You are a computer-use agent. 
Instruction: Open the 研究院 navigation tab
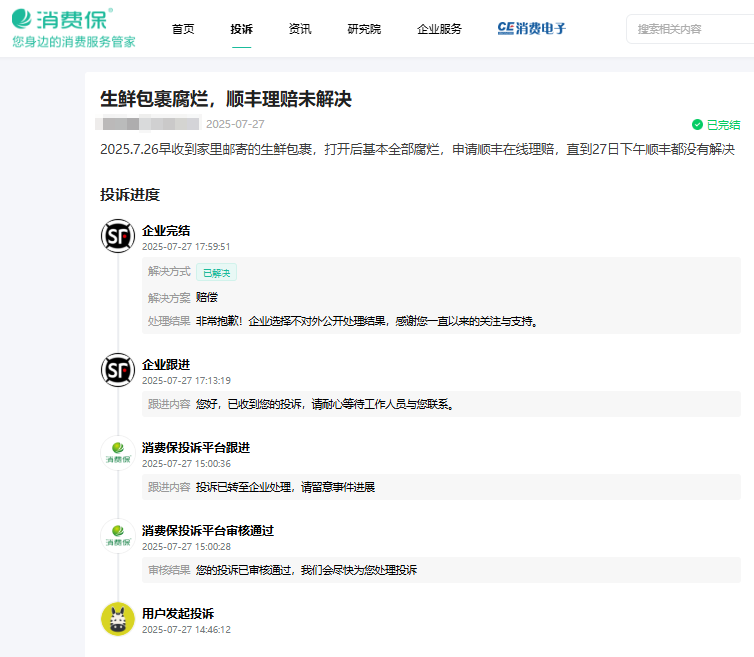pos(364,29)
